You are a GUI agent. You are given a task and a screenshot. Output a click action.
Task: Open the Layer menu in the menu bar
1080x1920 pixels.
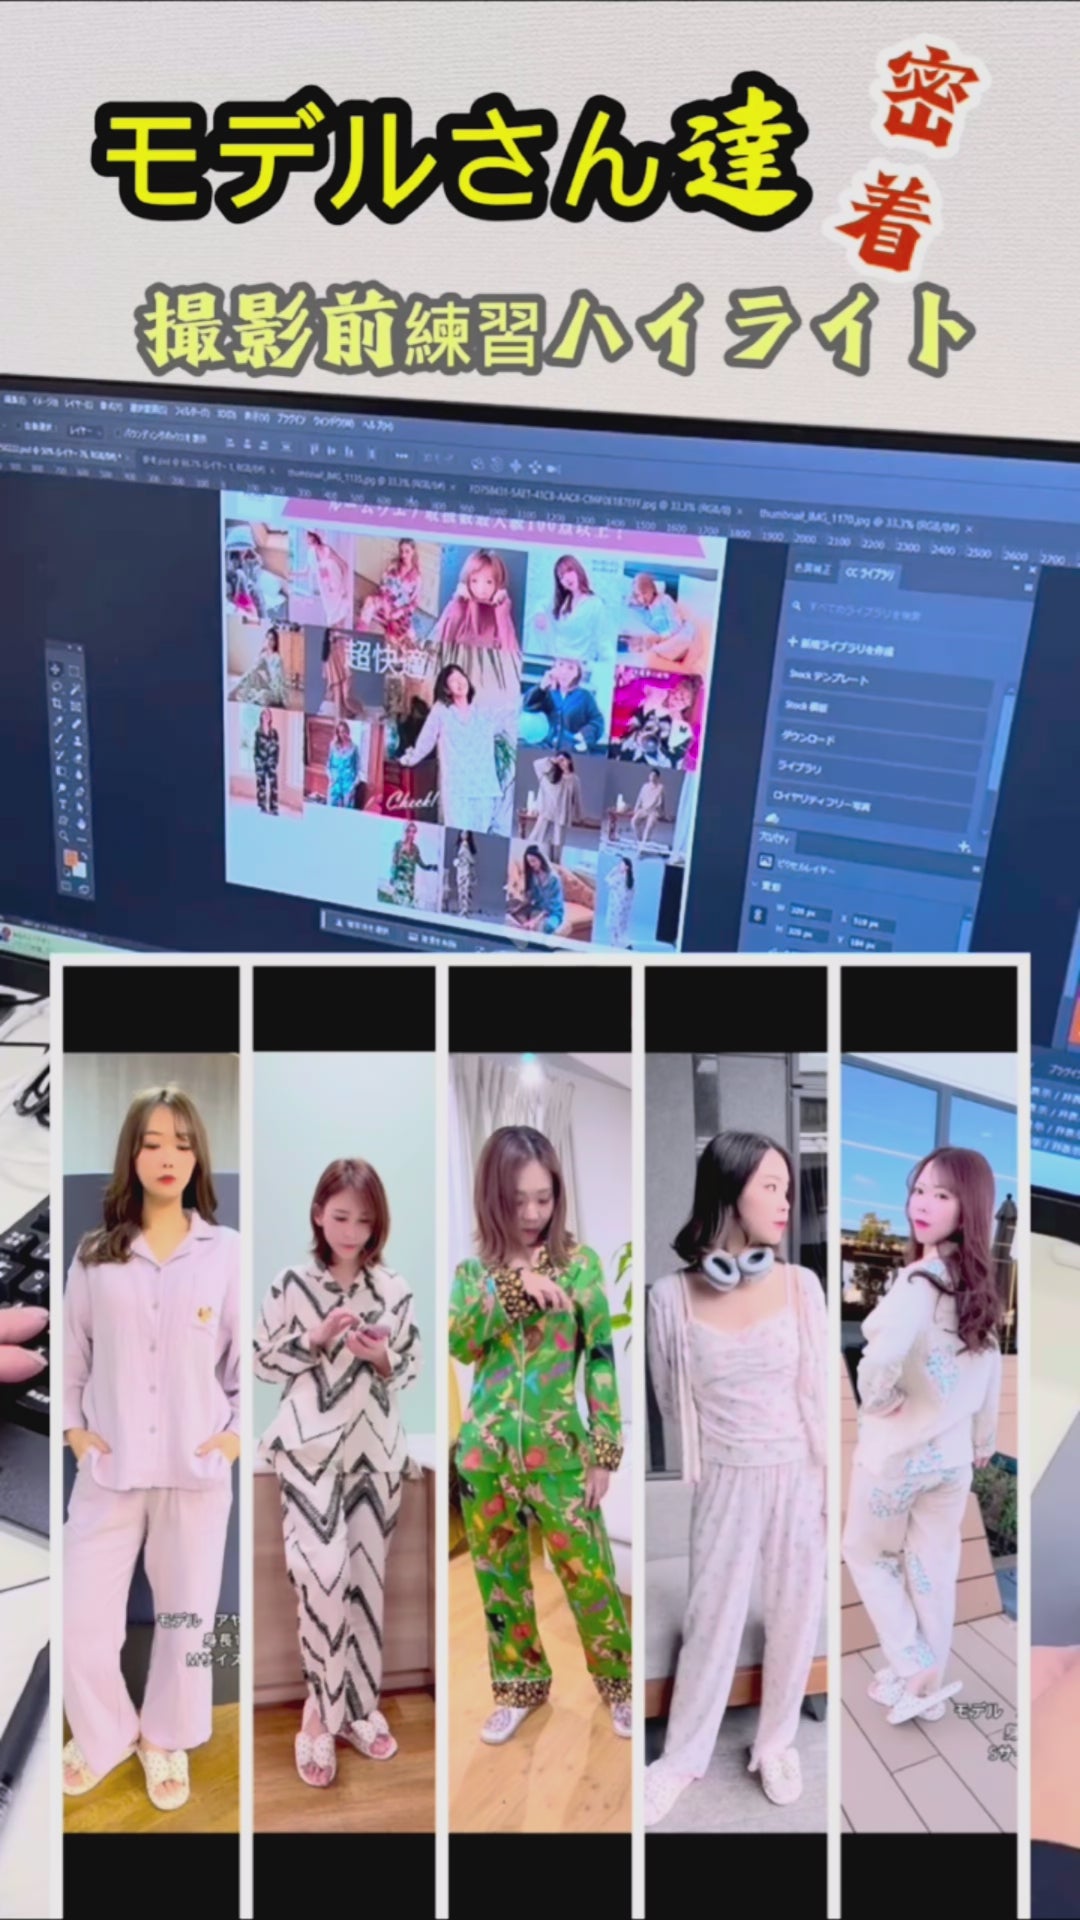click(x=79, y=403)
